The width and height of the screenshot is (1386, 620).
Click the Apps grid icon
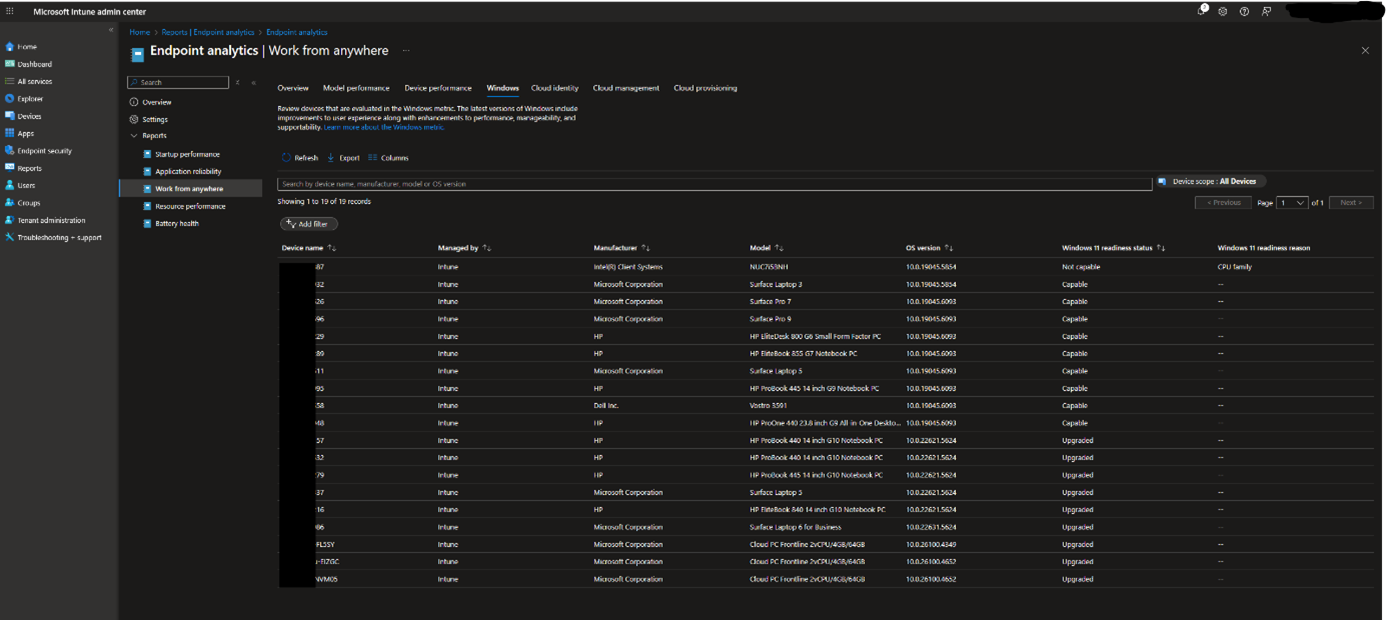[x=10, y=133]
